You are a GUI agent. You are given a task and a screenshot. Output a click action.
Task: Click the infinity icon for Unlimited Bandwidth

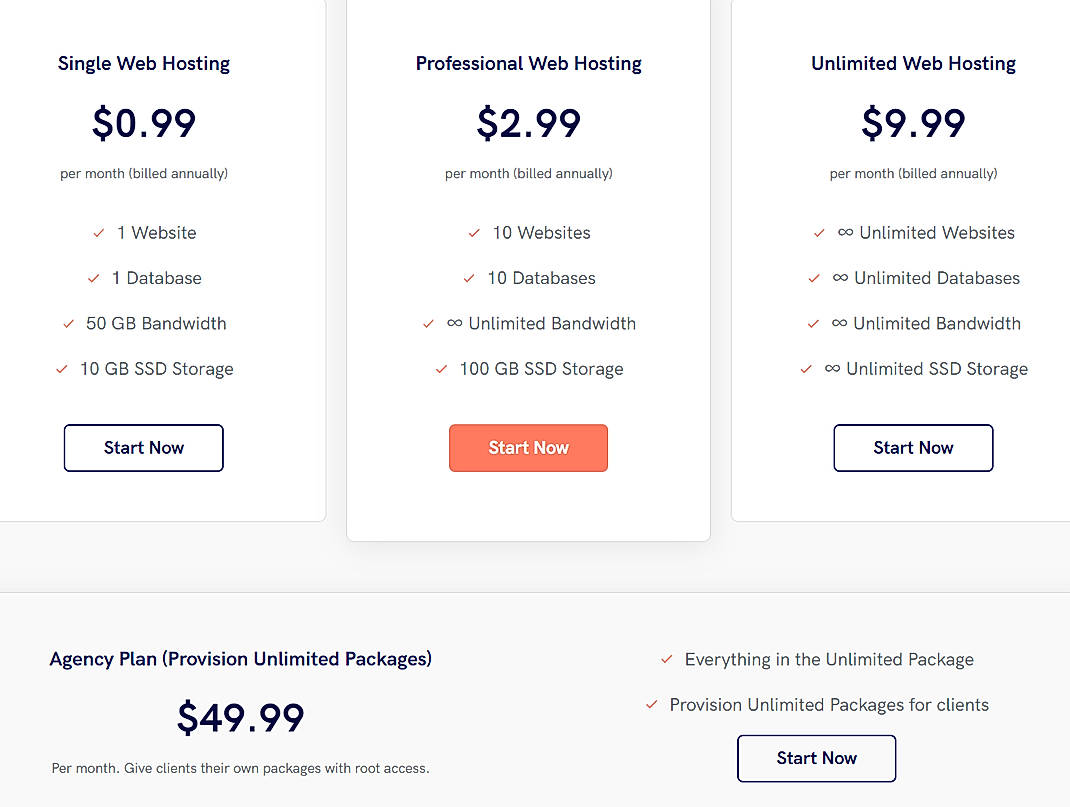click(456, 323)
